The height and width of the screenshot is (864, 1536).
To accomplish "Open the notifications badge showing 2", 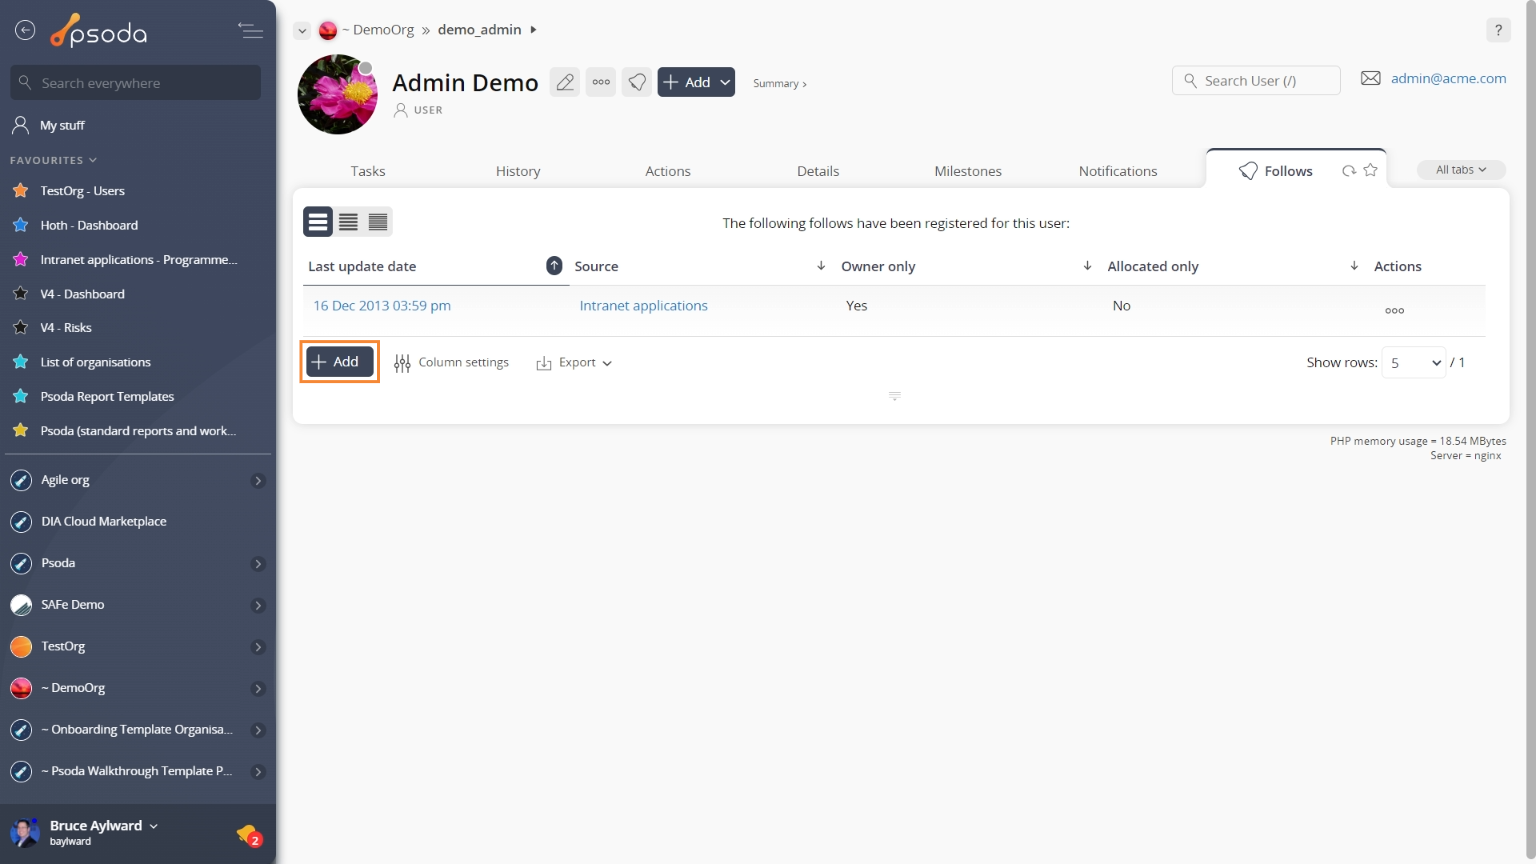I will click(249, 835).
